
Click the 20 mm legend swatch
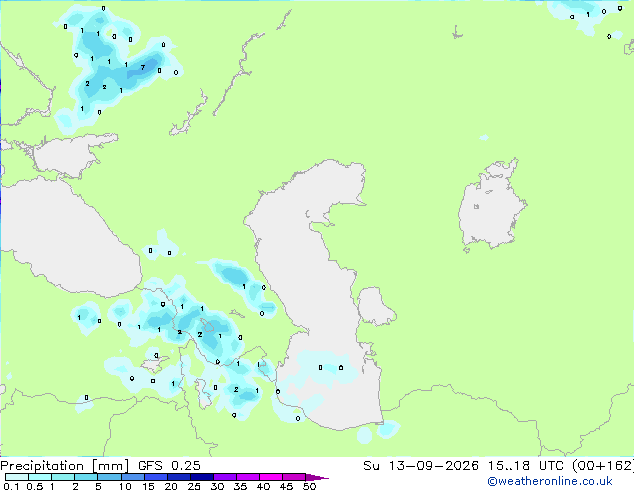click(179, 477)
